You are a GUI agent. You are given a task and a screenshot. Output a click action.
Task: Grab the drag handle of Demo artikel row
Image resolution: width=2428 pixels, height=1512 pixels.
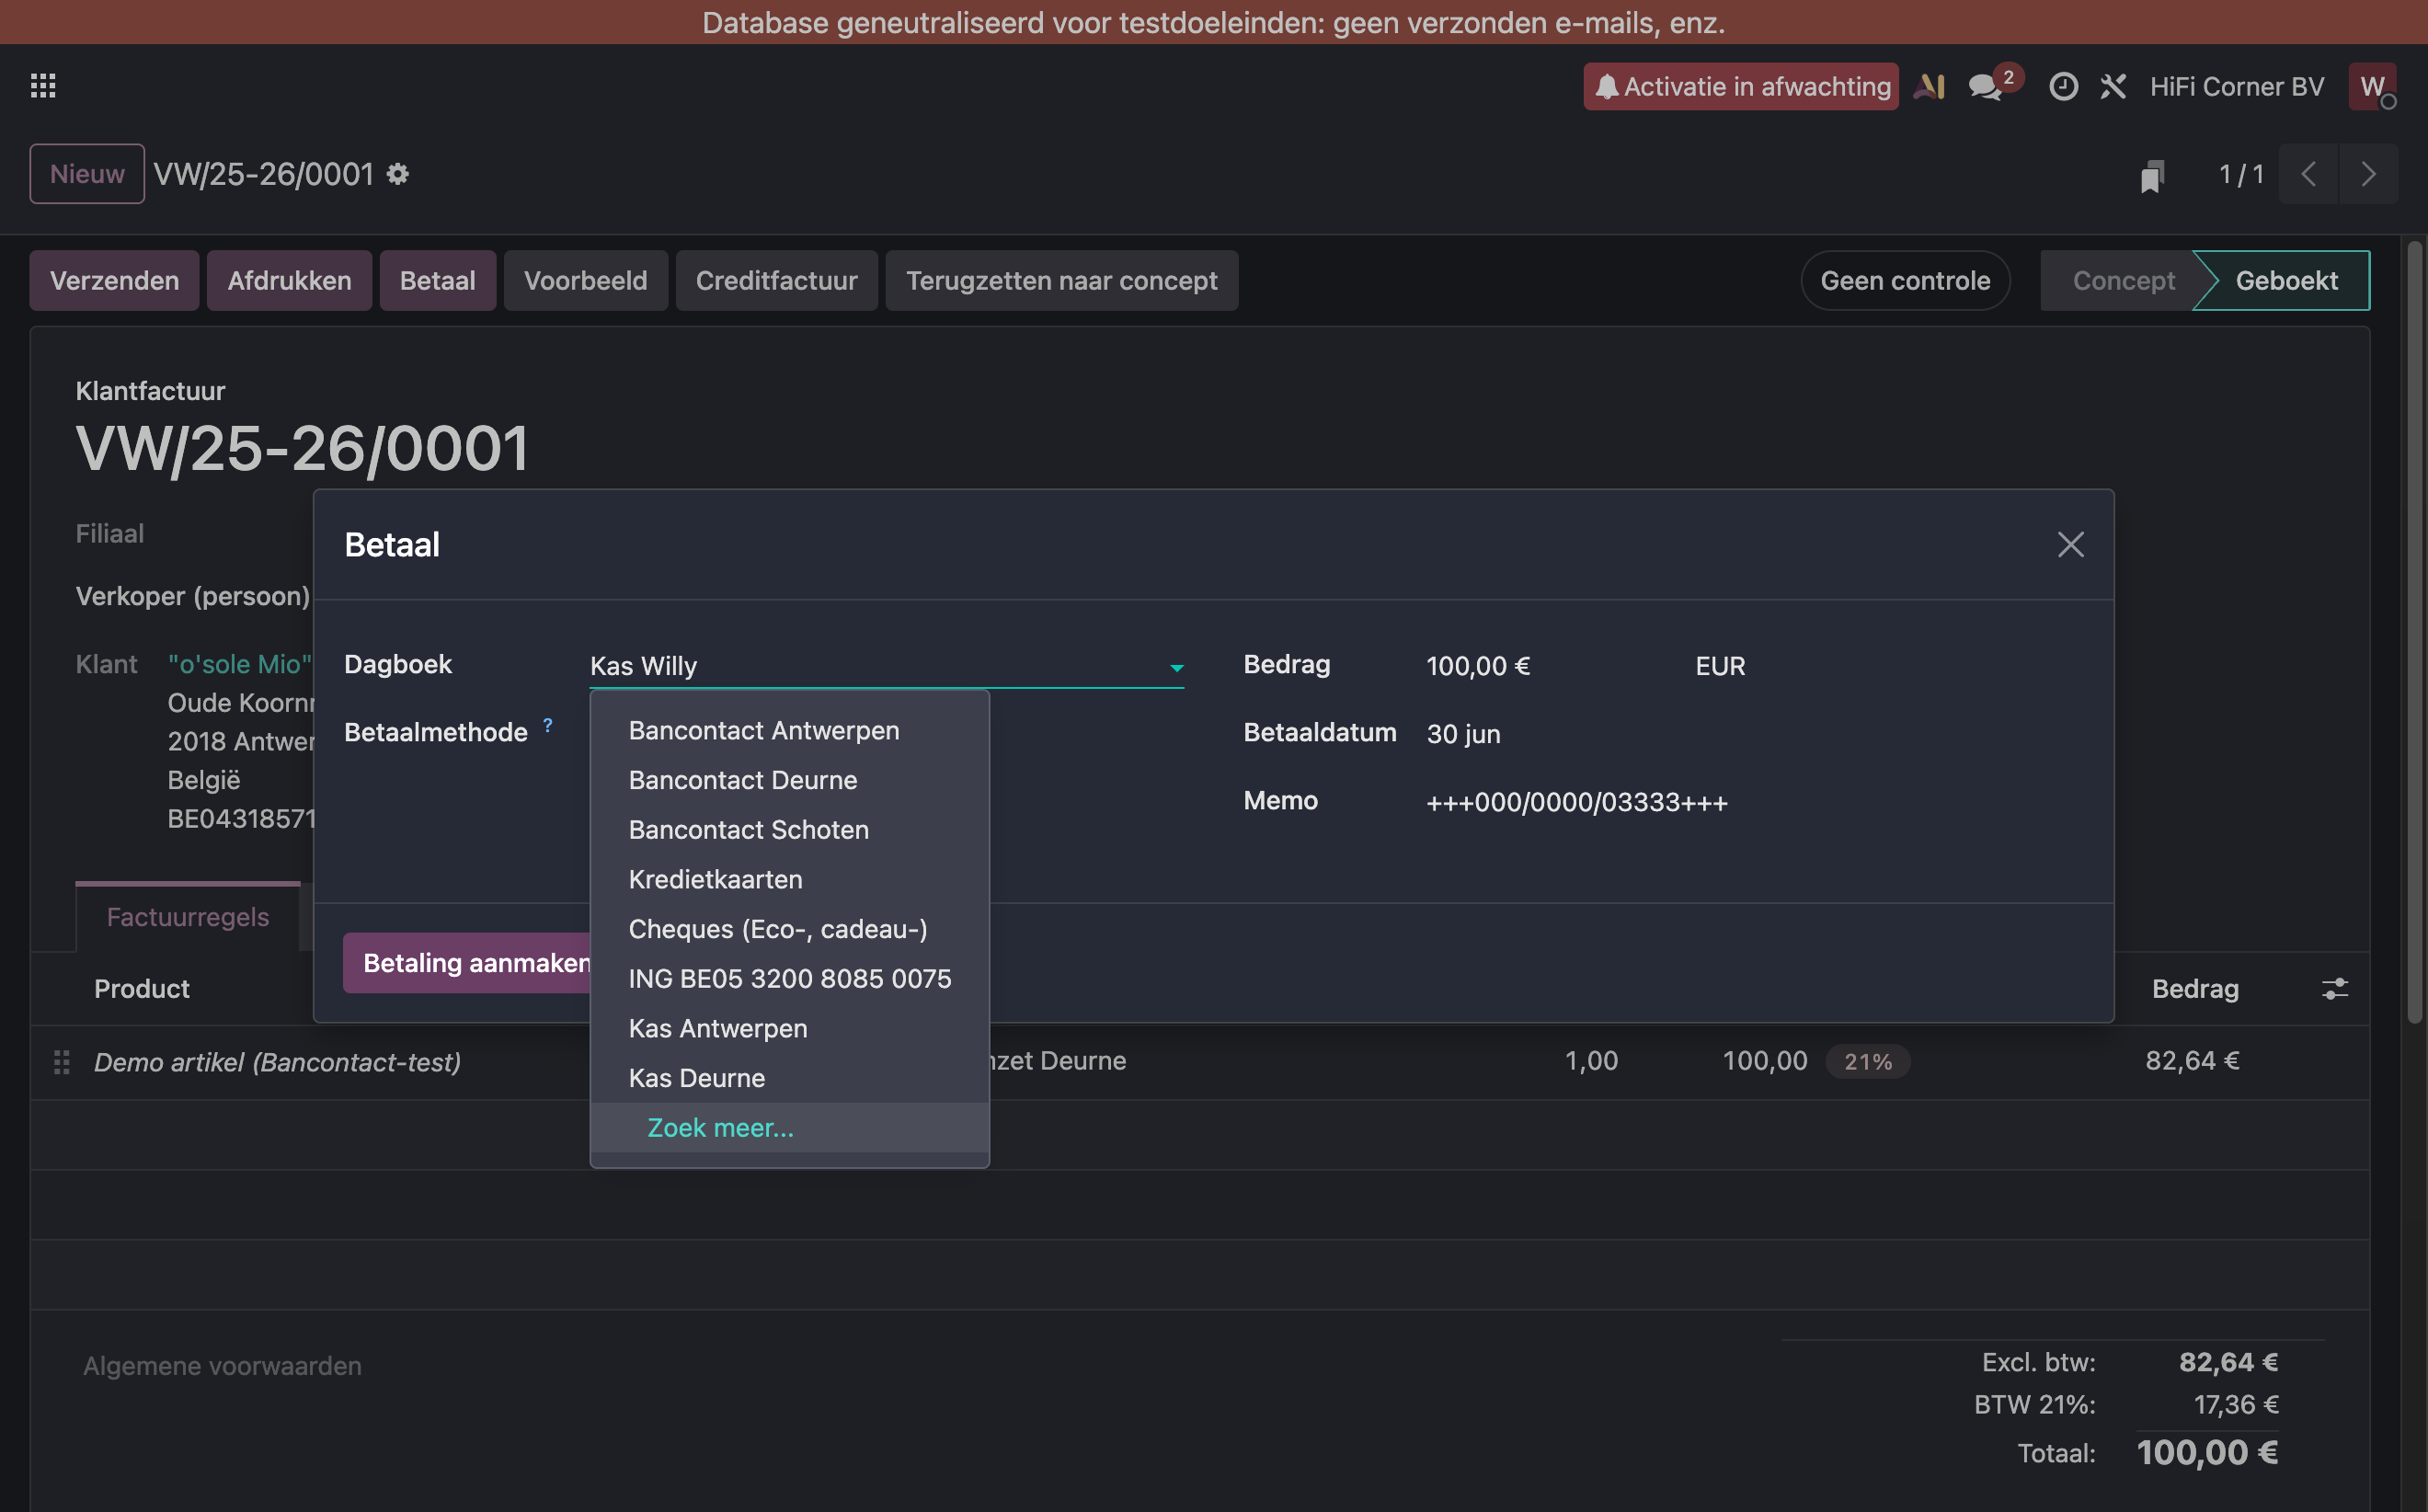point(61,1062)
